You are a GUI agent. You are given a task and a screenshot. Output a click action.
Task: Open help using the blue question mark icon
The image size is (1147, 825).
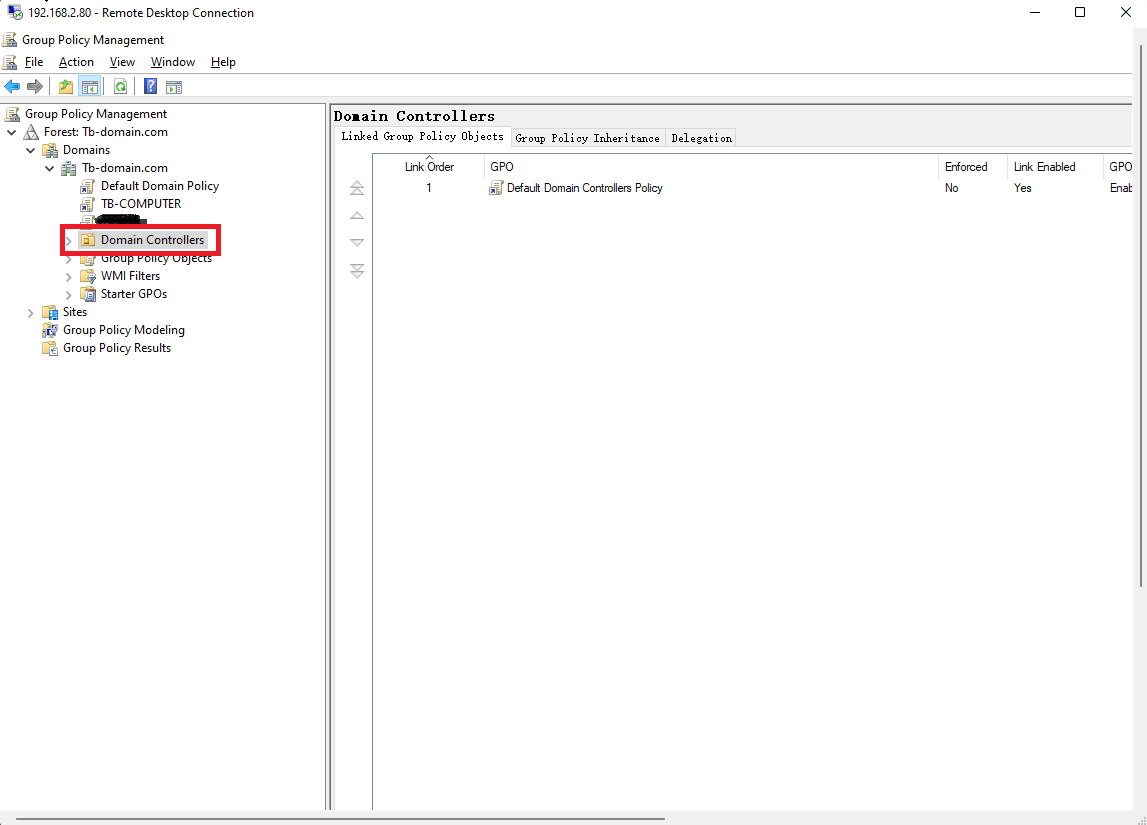(151, 86)
